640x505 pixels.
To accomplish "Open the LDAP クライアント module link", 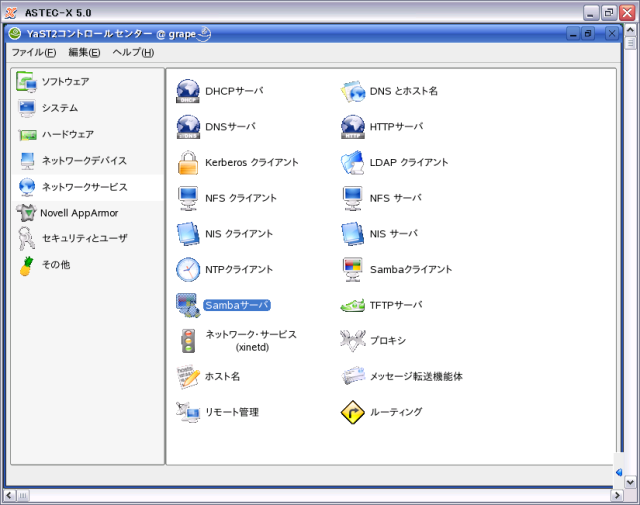I will pos(409,163).
